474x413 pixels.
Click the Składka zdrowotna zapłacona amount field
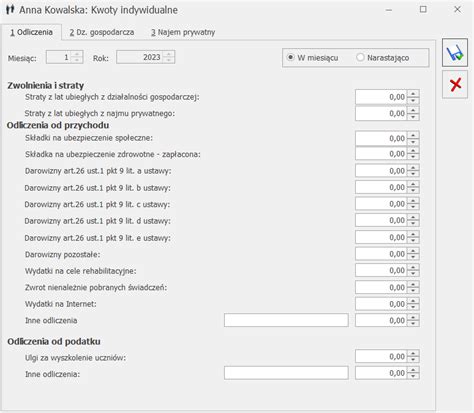pos(381,154)
